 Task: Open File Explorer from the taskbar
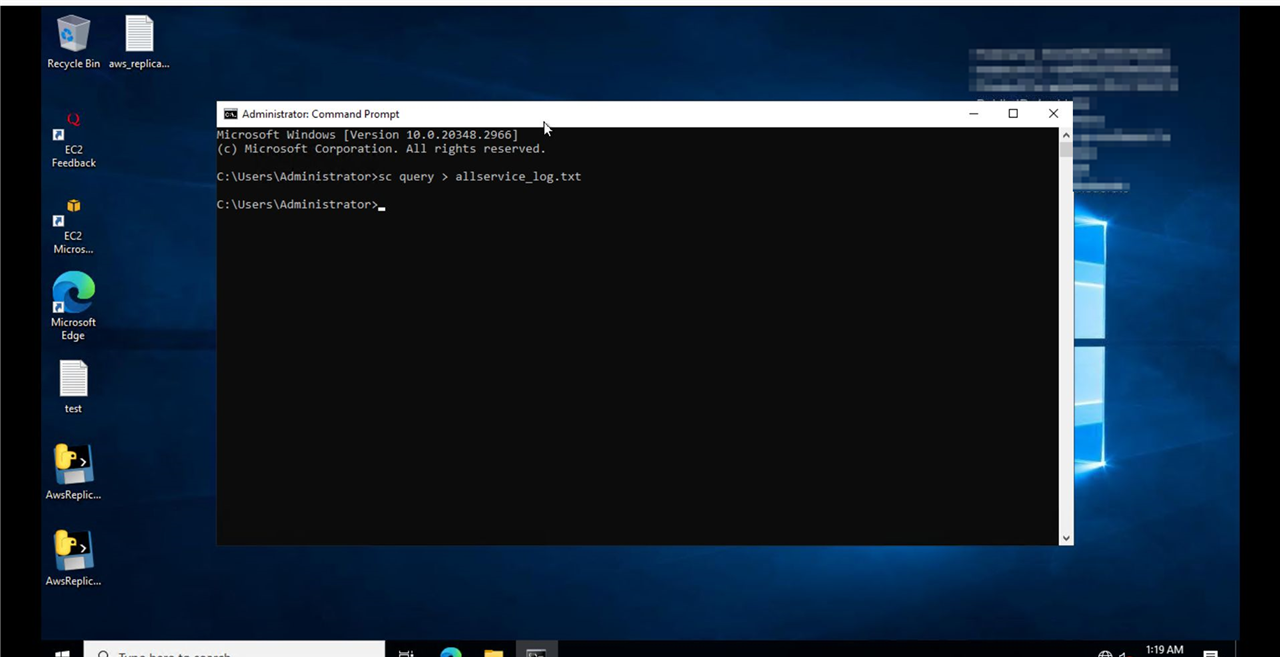tap(493, 652)
